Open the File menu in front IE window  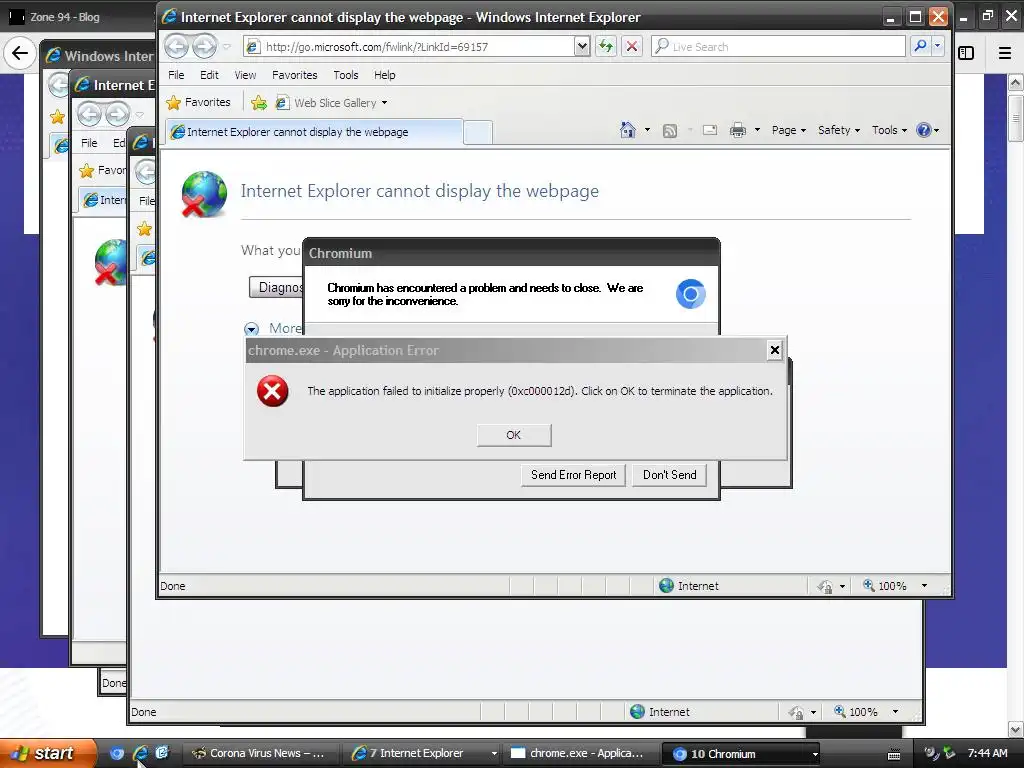176,75
